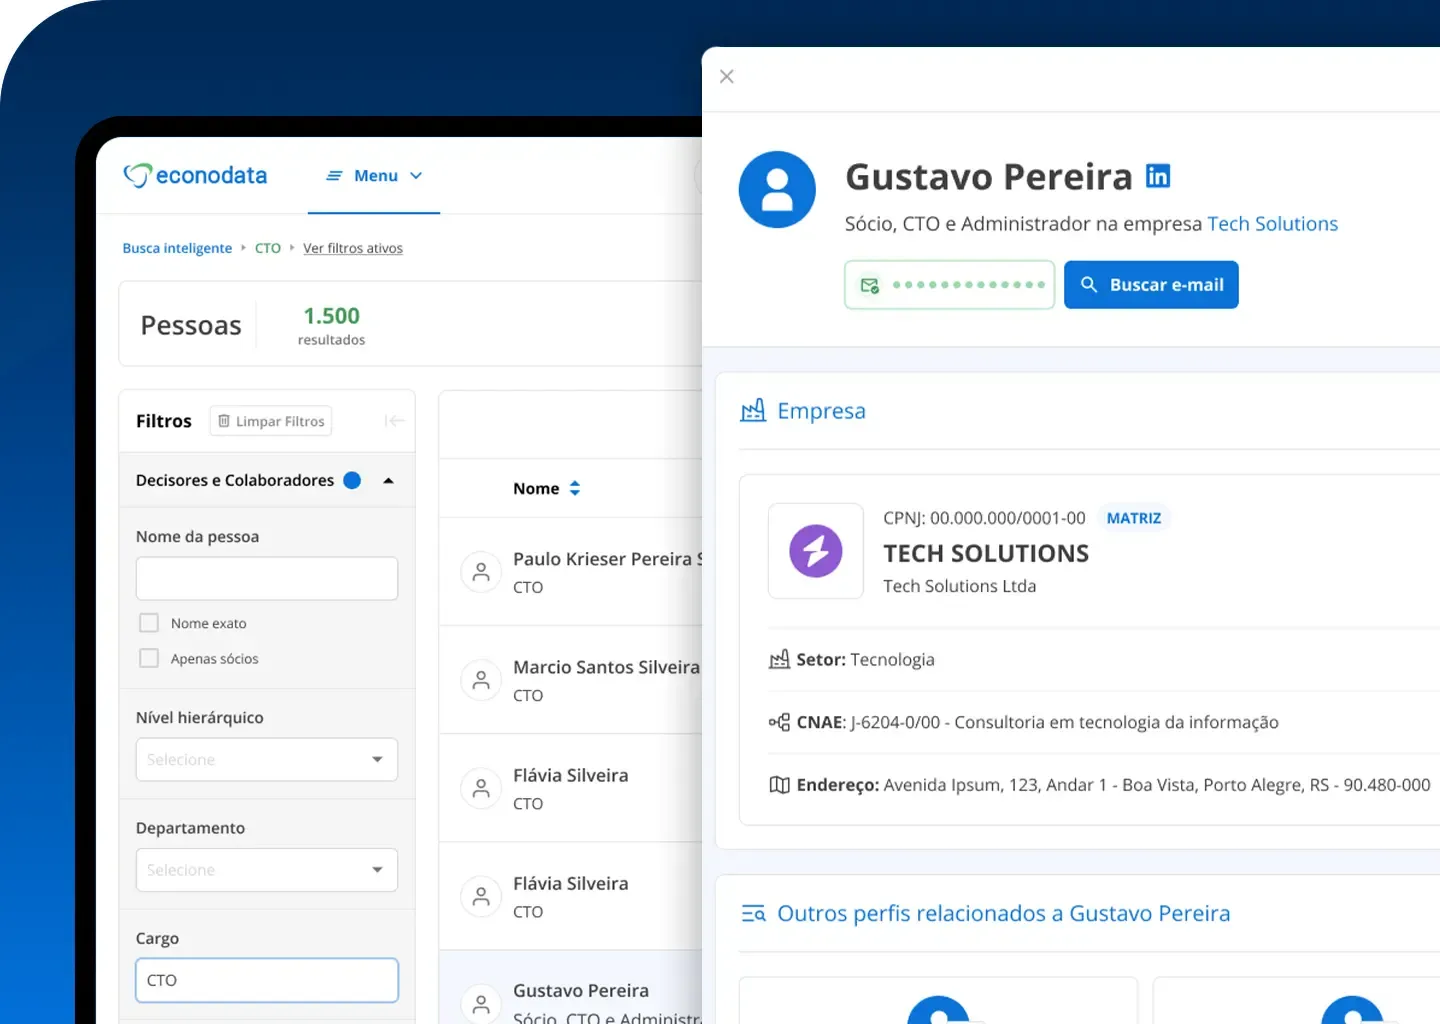Click the Nome da pessoa text field
This screenshot has width=1440, height=1024.
[x=266, y=579]
